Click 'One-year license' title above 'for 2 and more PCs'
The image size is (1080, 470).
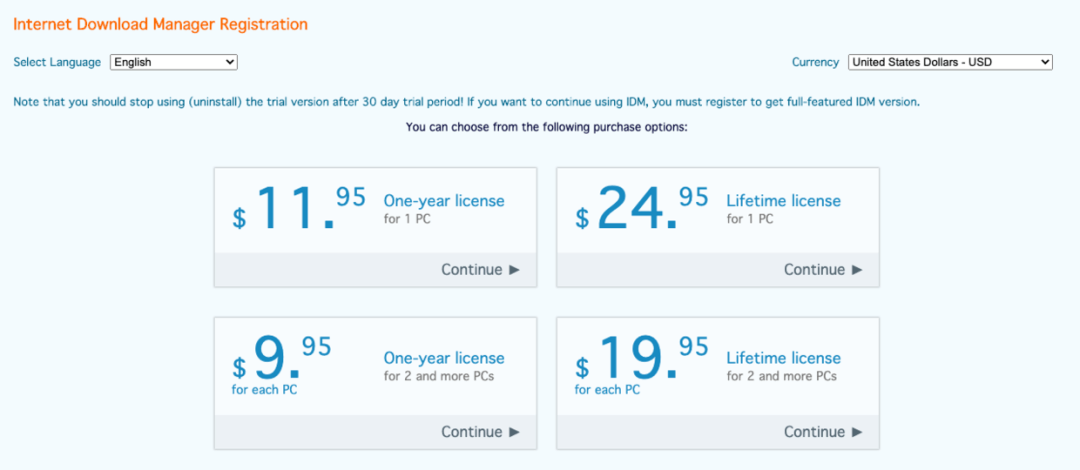point(444,358)
